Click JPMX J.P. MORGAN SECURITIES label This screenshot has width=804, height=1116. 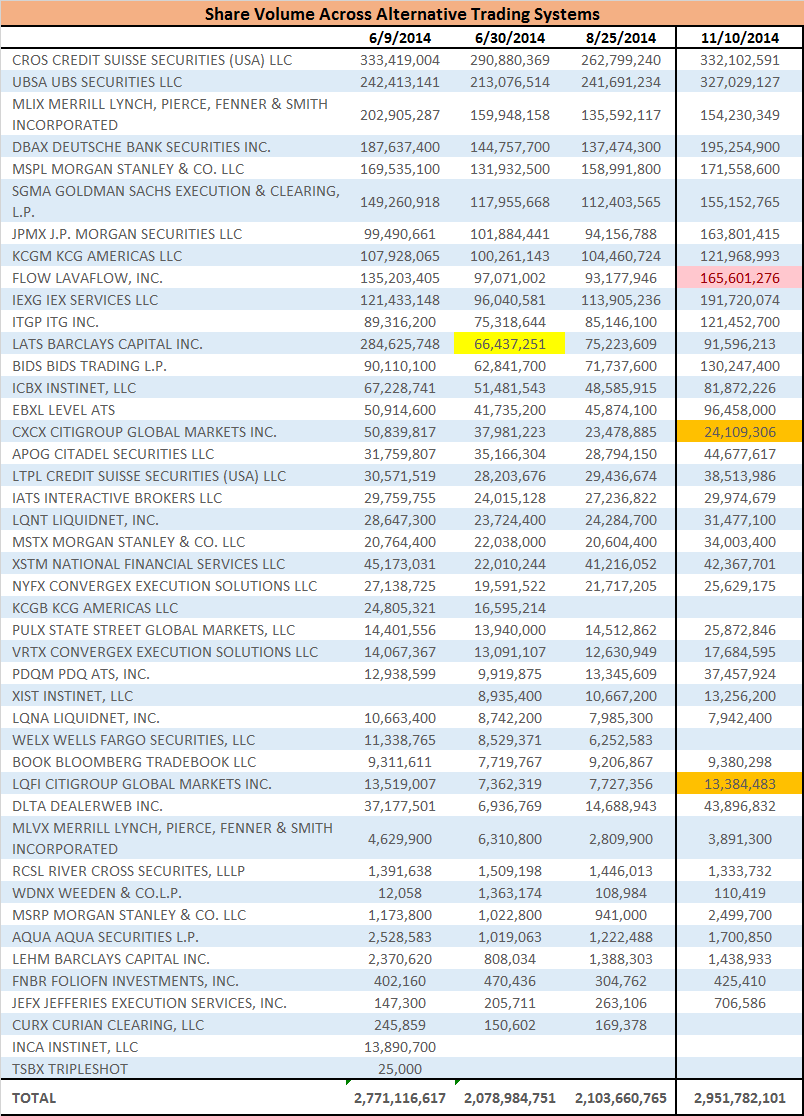pyautogui.click(x=127, y=234)
